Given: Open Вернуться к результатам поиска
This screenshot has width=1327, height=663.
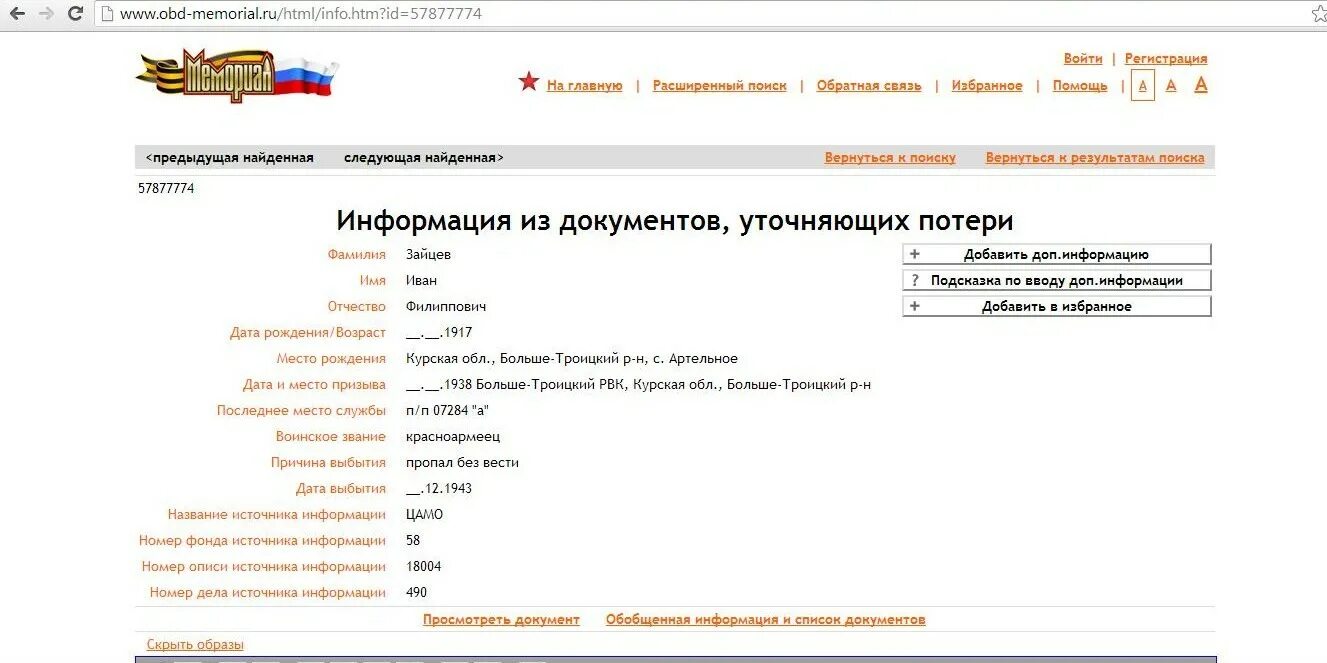Looking at the screenshot, I should pyautogui.click(x=1093, y=157).
